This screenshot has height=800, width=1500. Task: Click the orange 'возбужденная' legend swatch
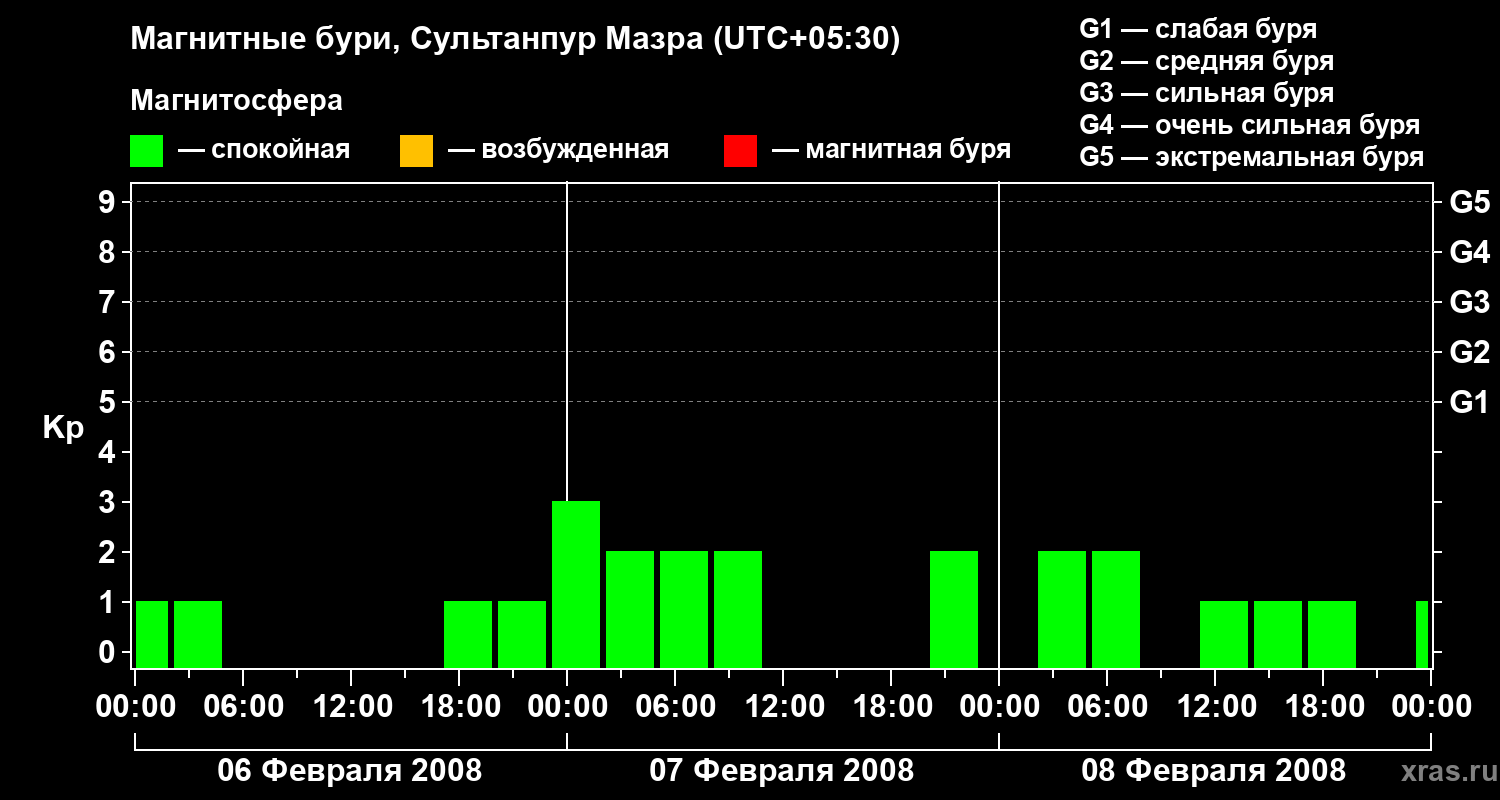(416, 151)
